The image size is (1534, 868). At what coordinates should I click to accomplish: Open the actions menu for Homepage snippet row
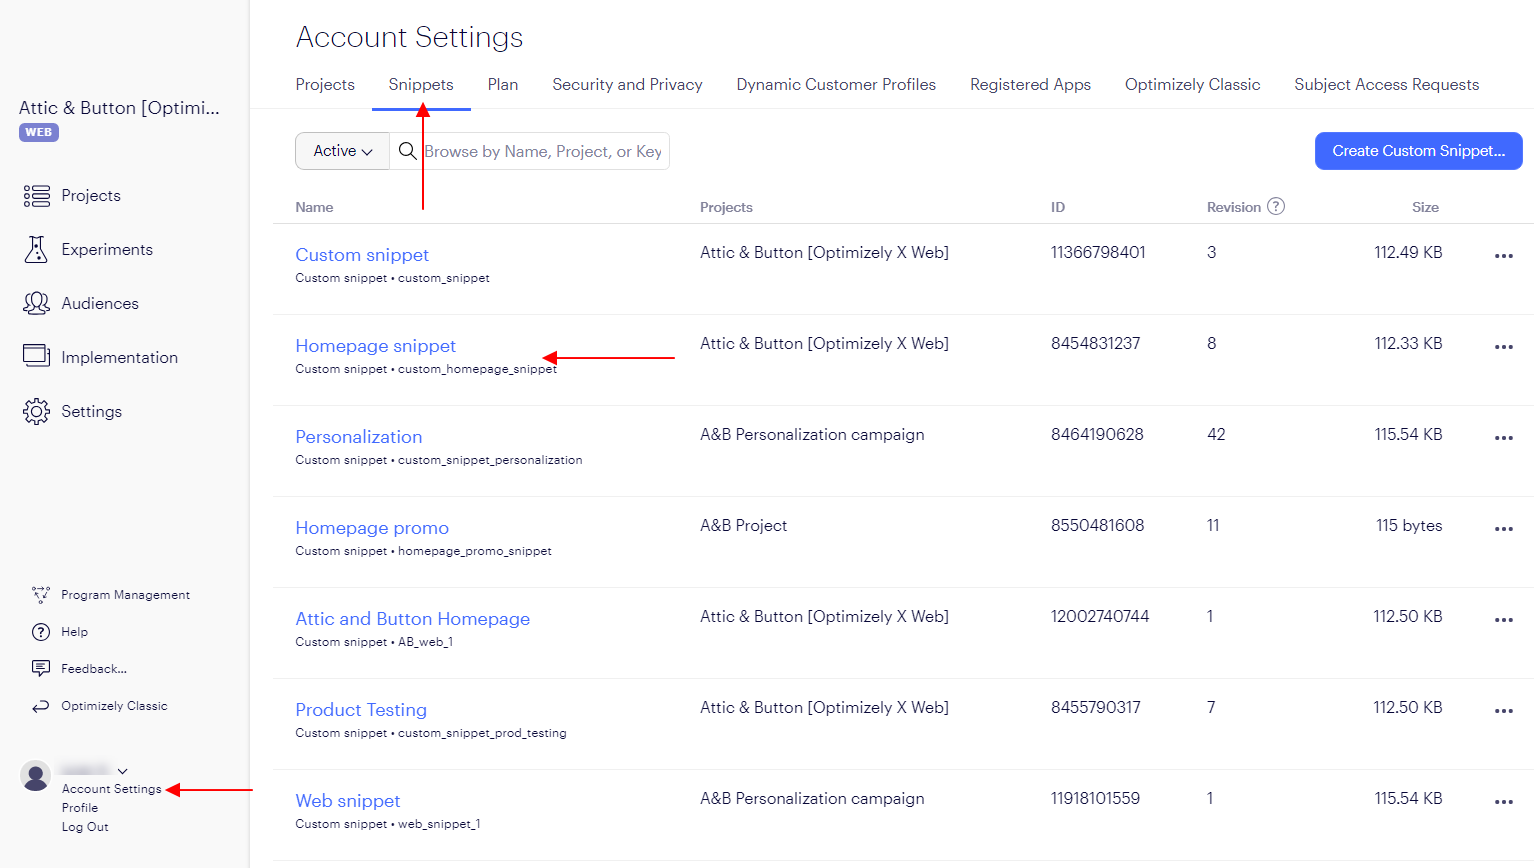[1503, 347]
